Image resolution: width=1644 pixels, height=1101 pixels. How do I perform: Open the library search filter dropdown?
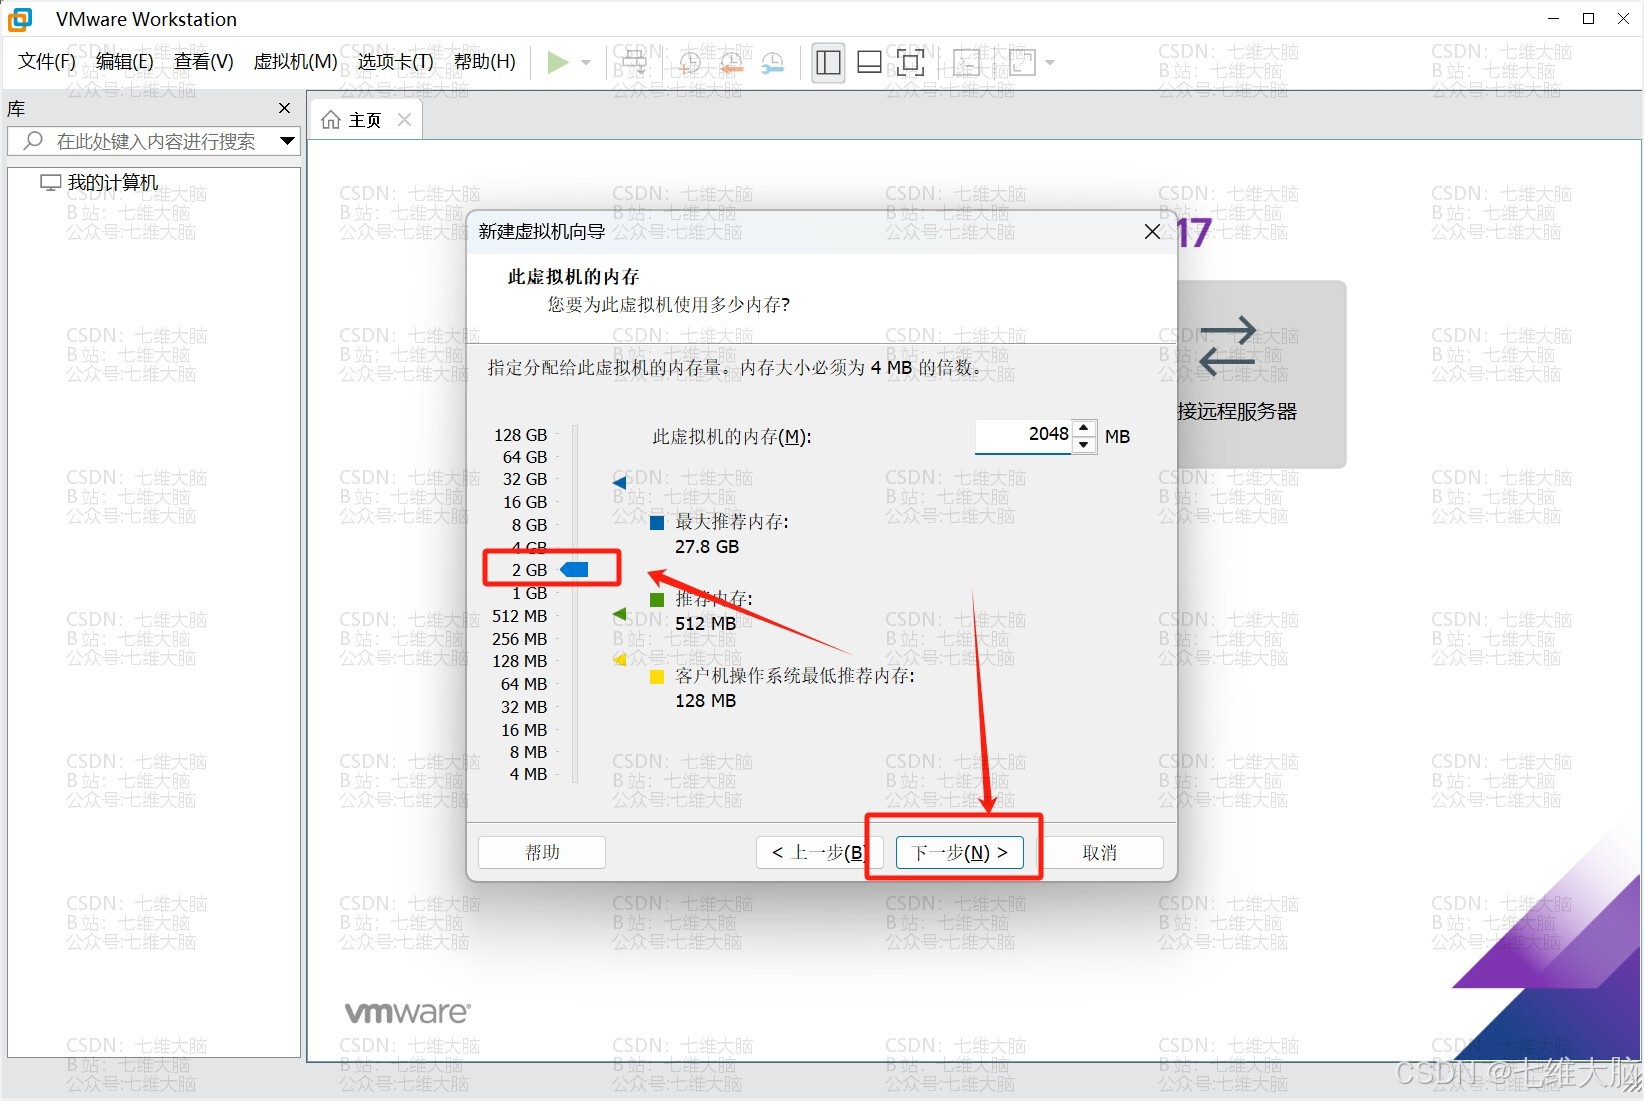point(288,141)
